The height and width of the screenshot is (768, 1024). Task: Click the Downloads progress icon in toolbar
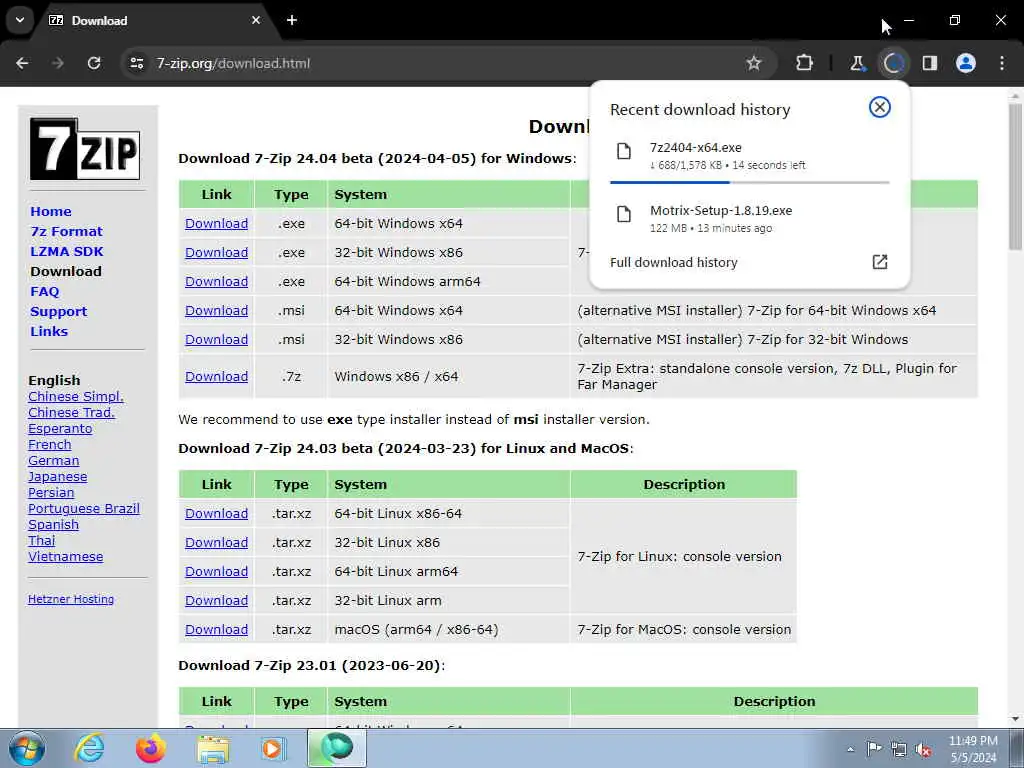point(893,63)
